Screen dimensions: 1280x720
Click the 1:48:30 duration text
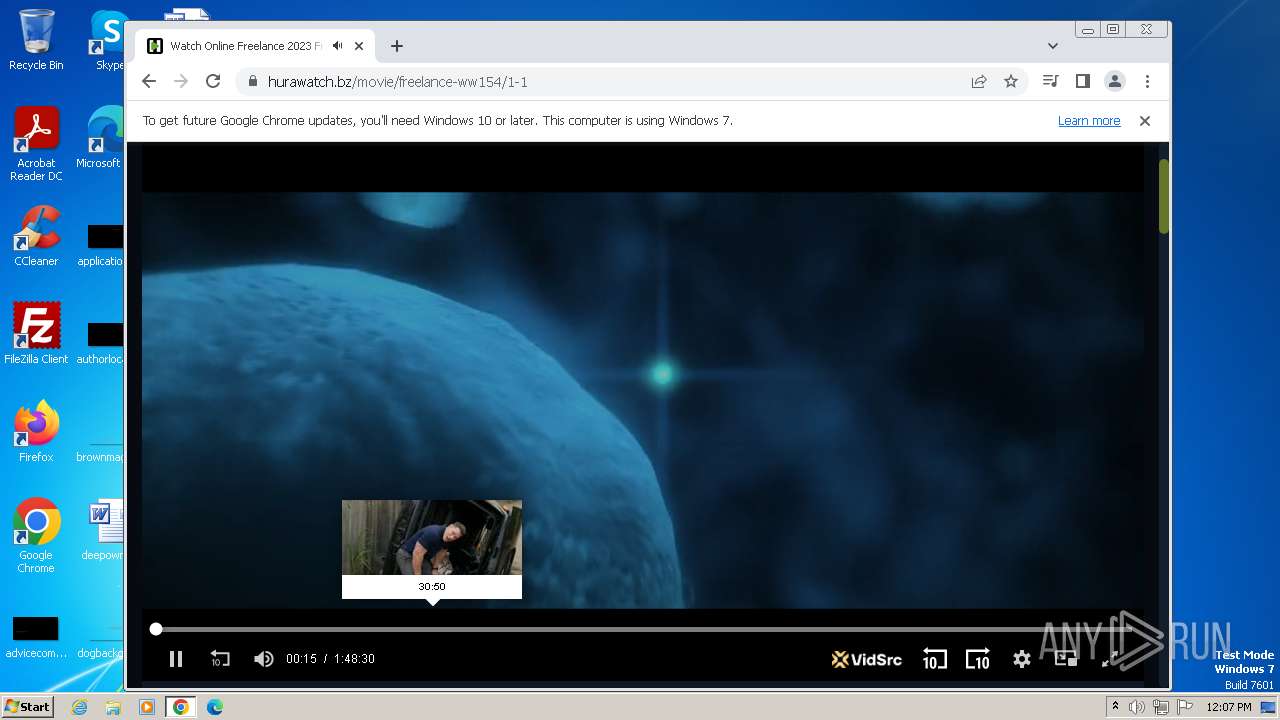(x=354, y=659)
